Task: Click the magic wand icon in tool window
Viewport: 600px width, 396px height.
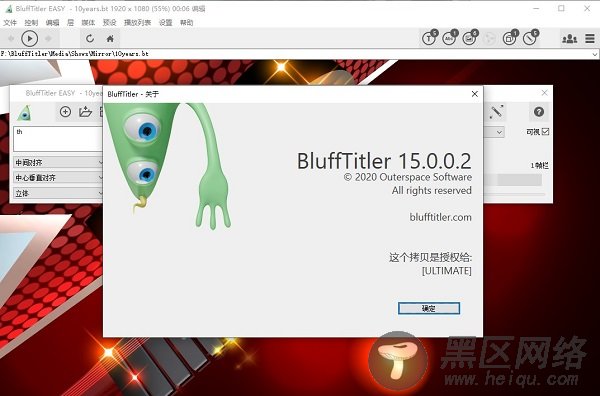Action: tap(496, 112)
